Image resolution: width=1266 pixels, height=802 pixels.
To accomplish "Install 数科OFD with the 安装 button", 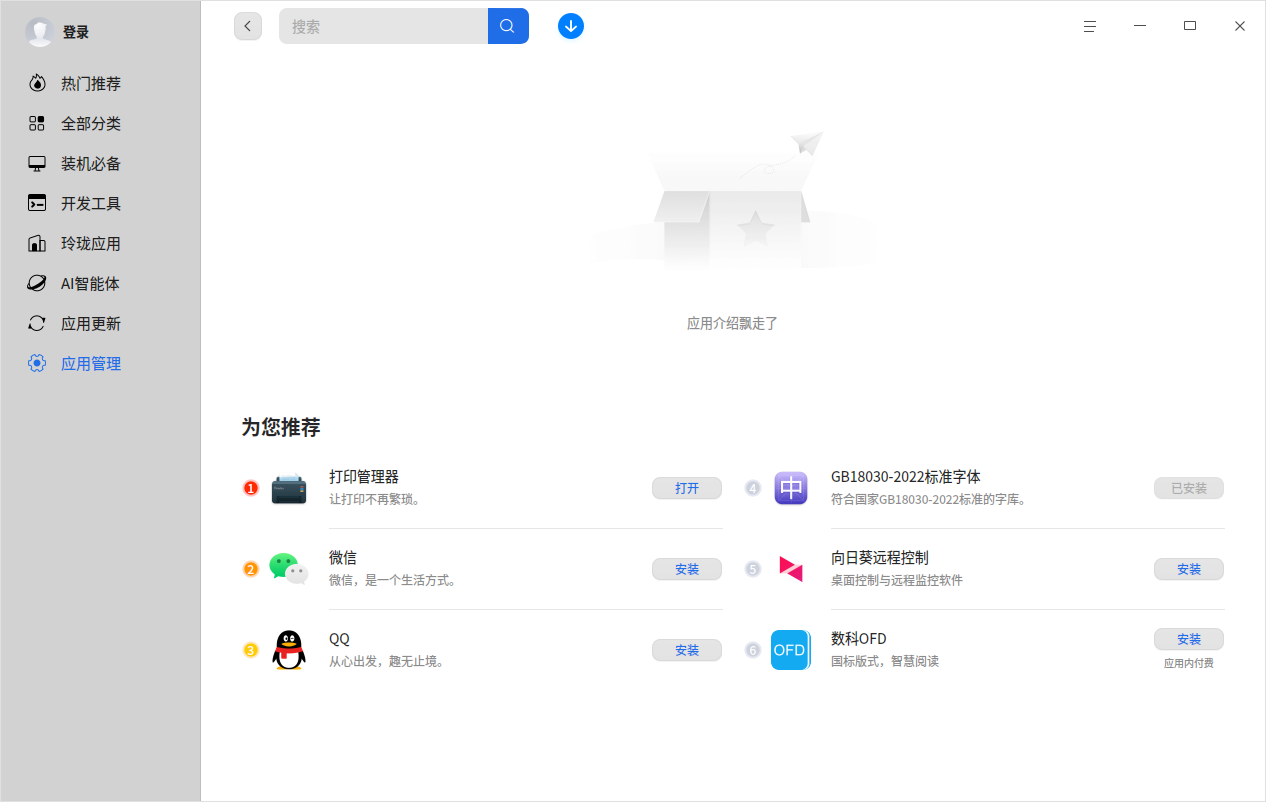I will pos(1189,639).
